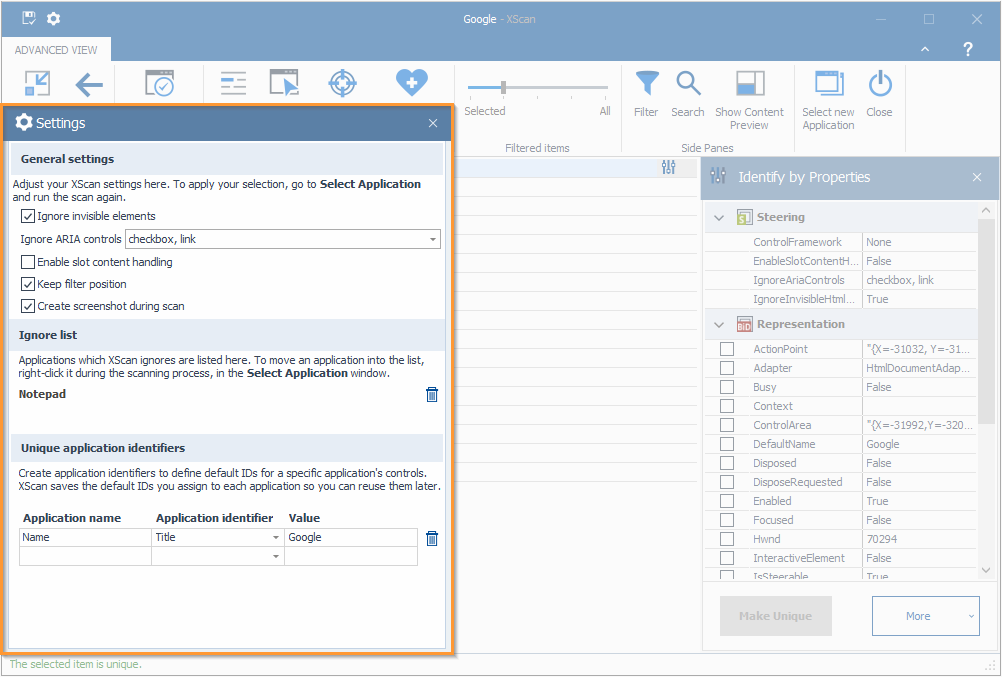This screenshot has width=1002, height=677.
Task: Click the Google value input field
Action: (350, 538)
